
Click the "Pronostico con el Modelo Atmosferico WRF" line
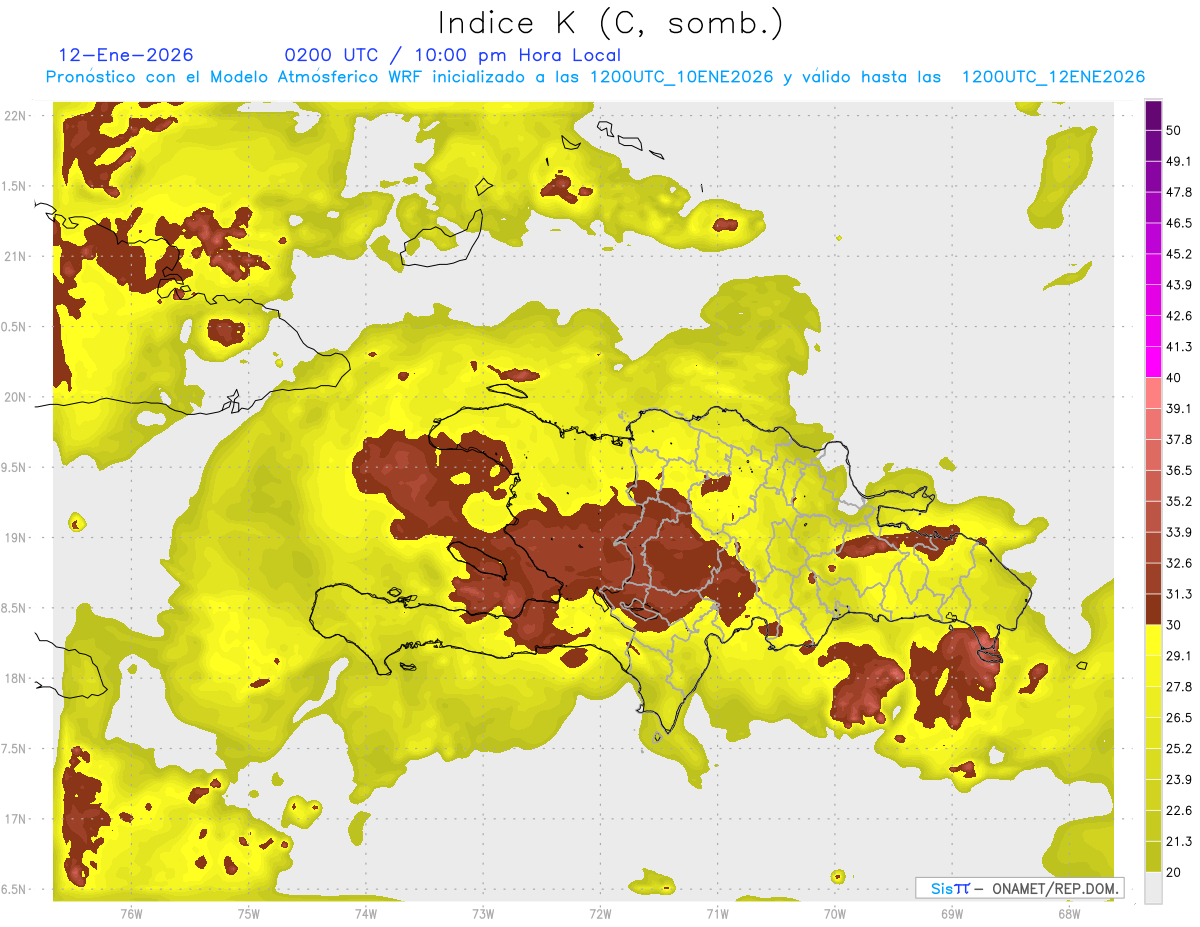595,77
